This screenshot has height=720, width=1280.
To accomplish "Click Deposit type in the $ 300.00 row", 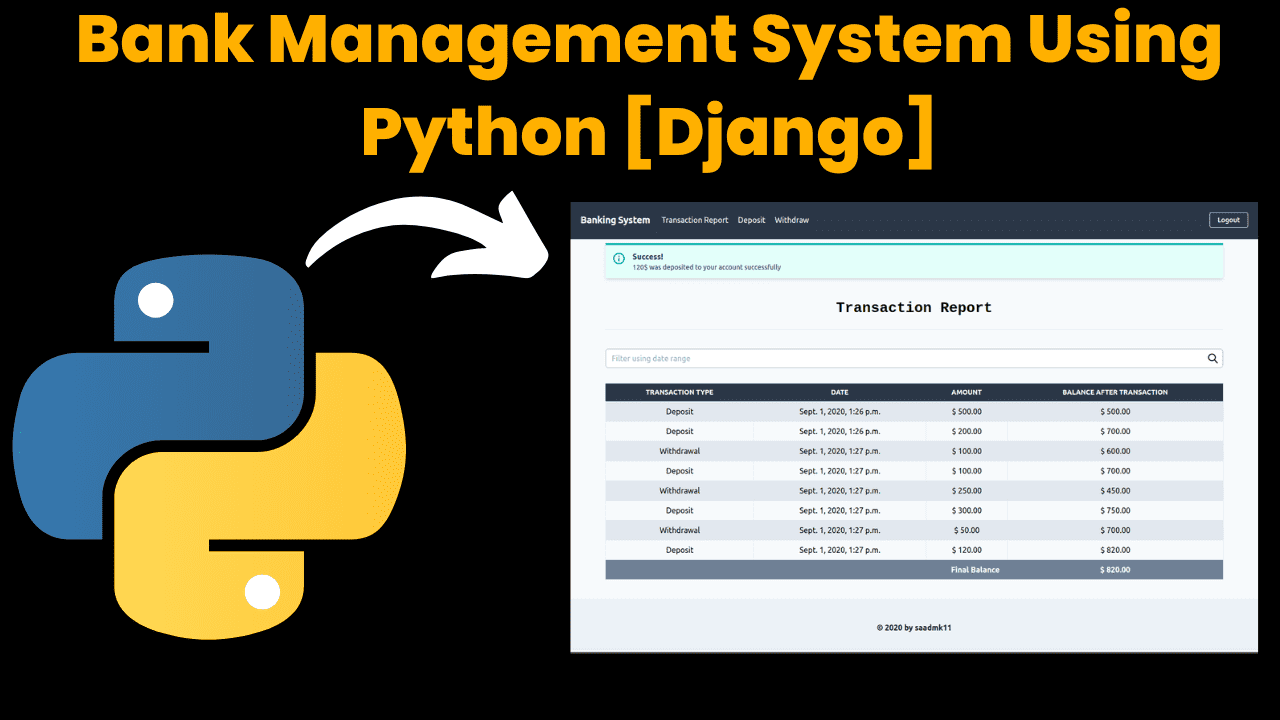I will click(x=680, y=510).
